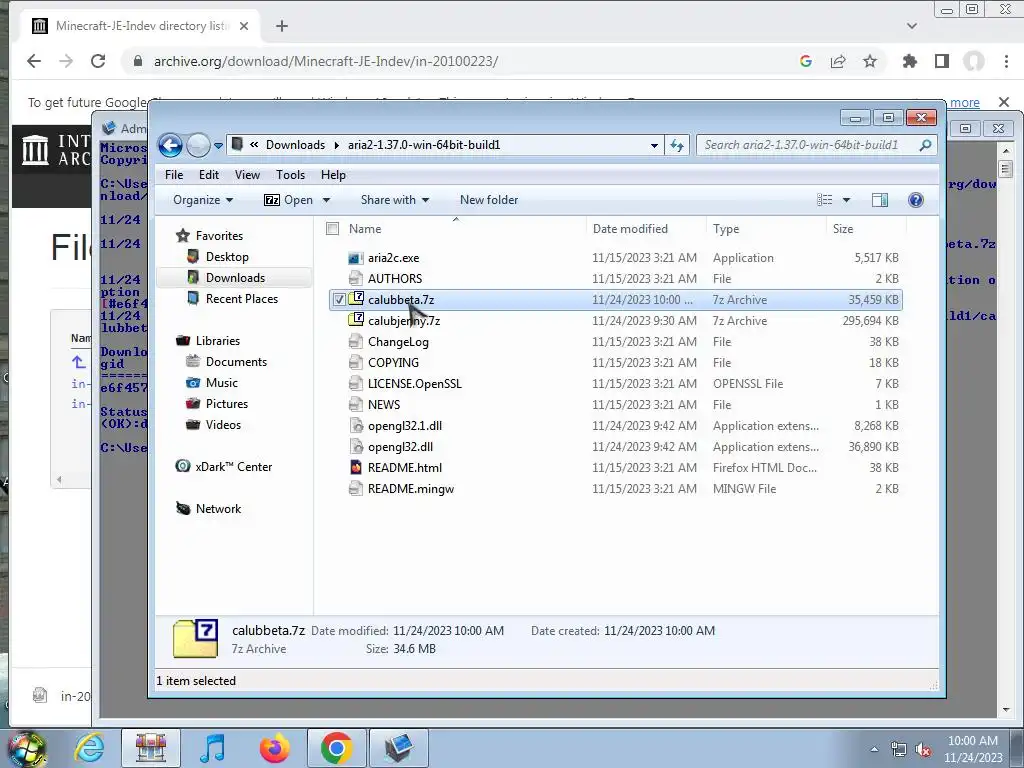Open Internet Explorer from the taskbar

click(89, 748)
